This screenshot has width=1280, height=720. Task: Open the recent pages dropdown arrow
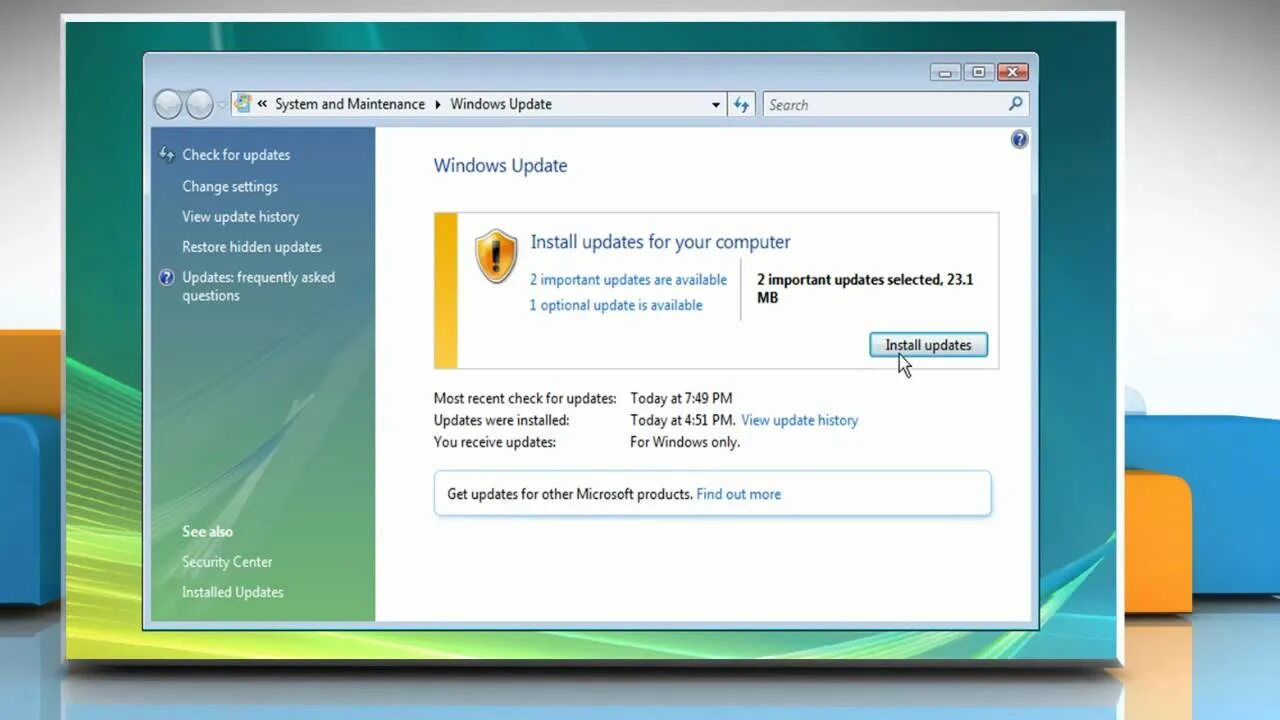(221, 105)
